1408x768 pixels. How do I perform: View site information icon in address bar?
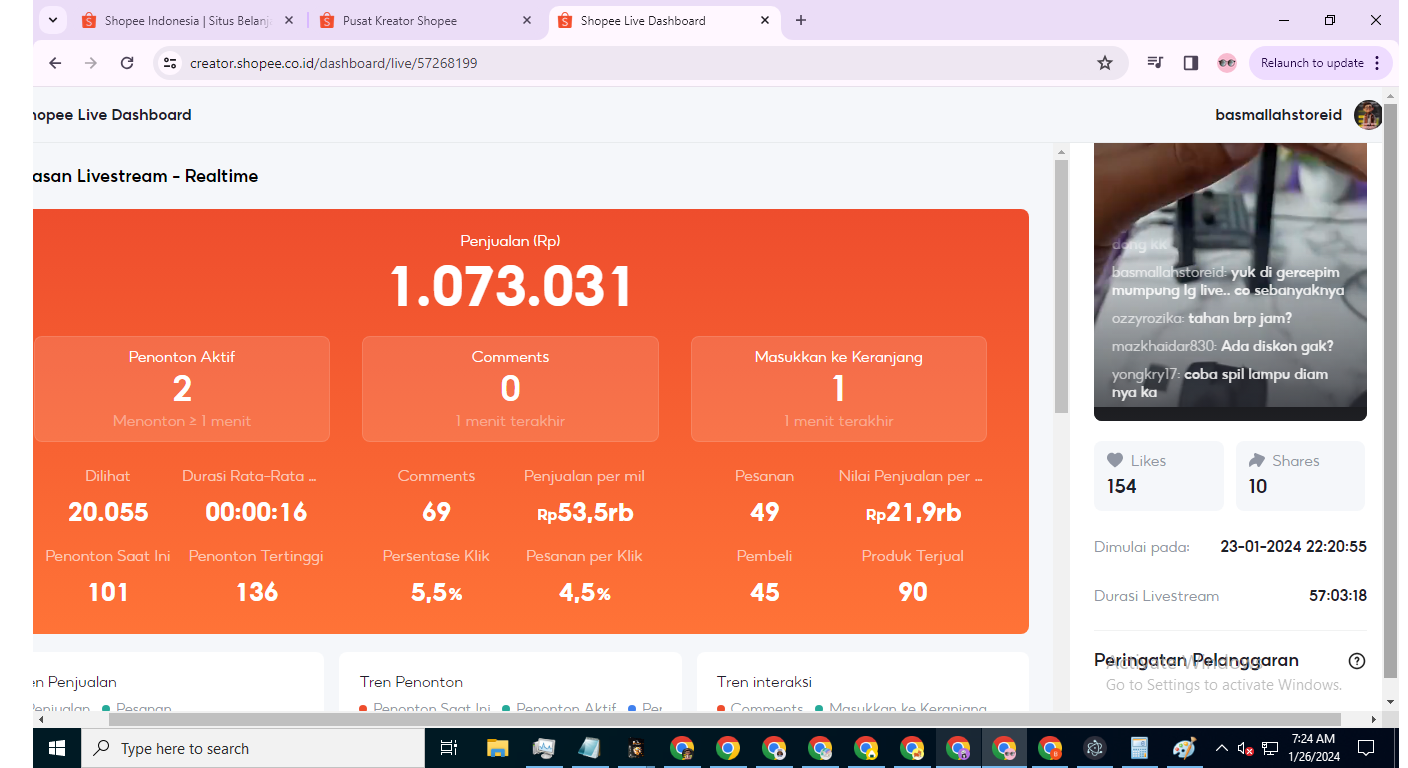170,62
